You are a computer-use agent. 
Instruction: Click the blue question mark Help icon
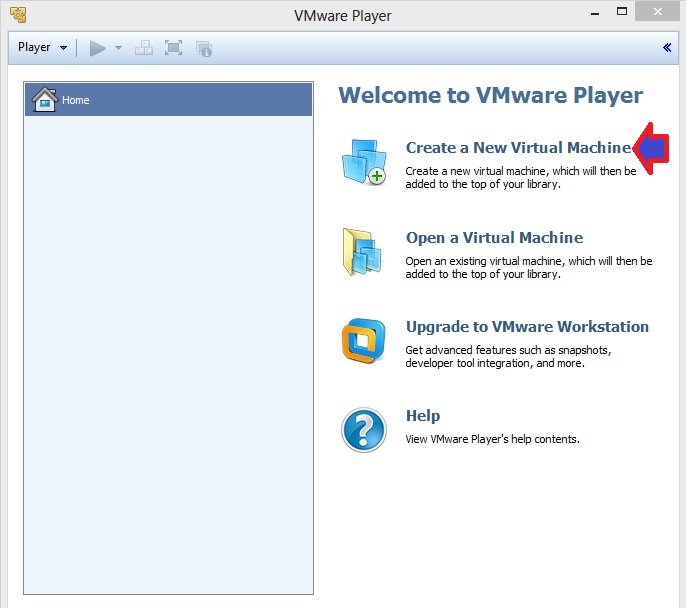(x=364, y=430)
